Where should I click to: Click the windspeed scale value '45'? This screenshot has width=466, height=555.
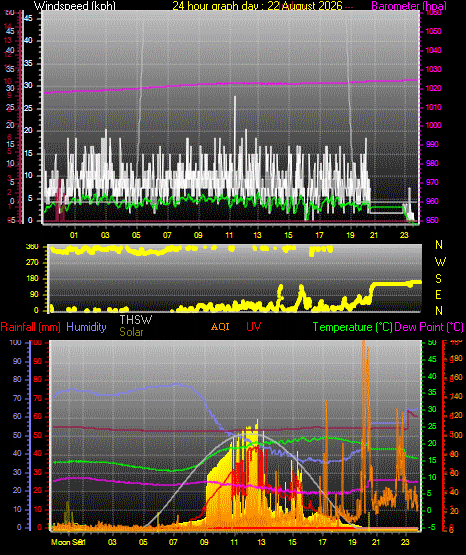pyautogui.click(x=28, y=18)
